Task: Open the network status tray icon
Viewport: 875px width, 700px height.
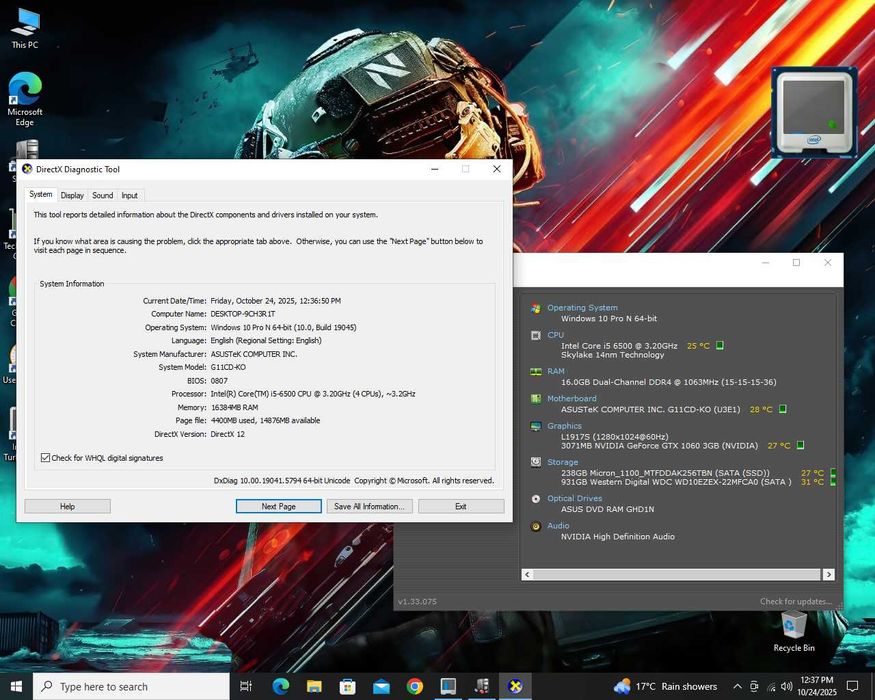Action: [x=771, y=687]
